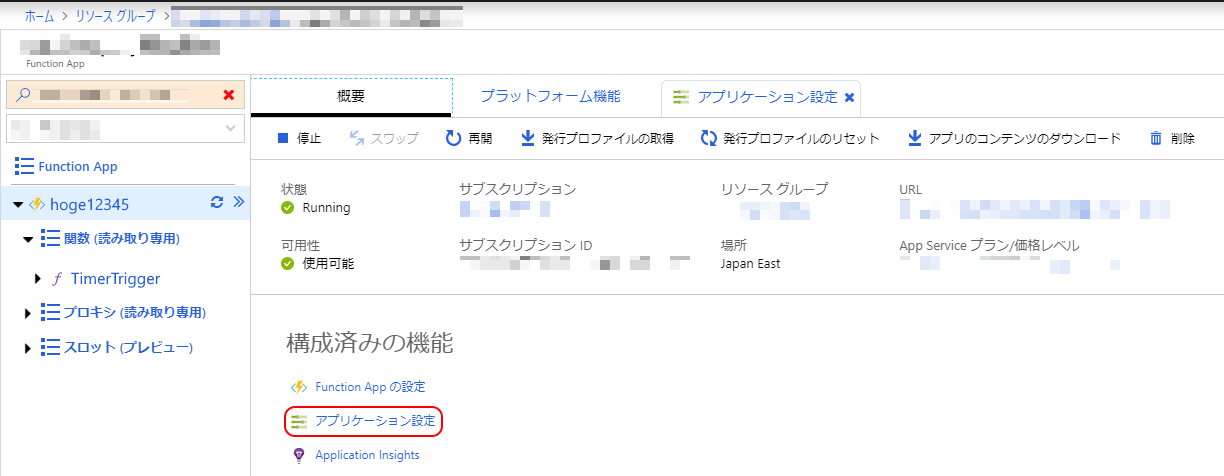
Task: Click the TimerTrigger f function icon
Action: tap(57, 279)
